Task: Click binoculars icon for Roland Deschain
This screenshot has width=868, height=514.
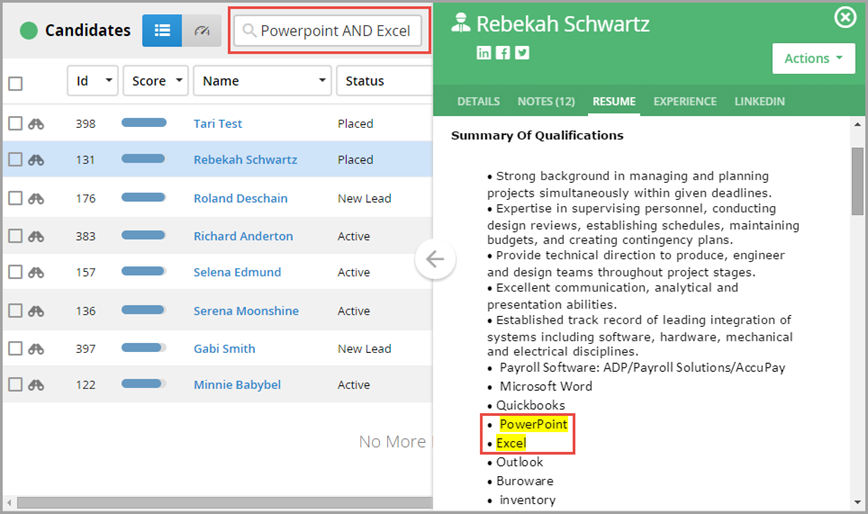Action: coord(36,198)
